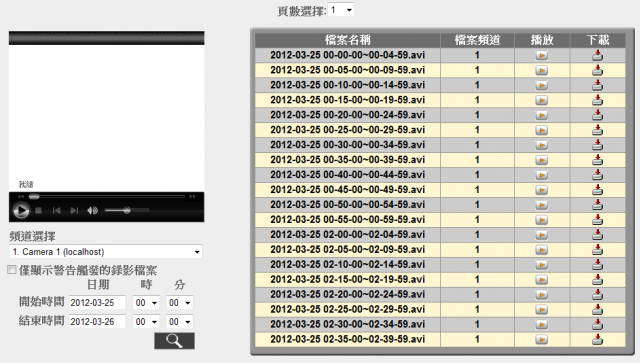Play the 02-15-00~02-19-59.avi recording
Screen dimensions: 640x363
(x=541, y=280)
